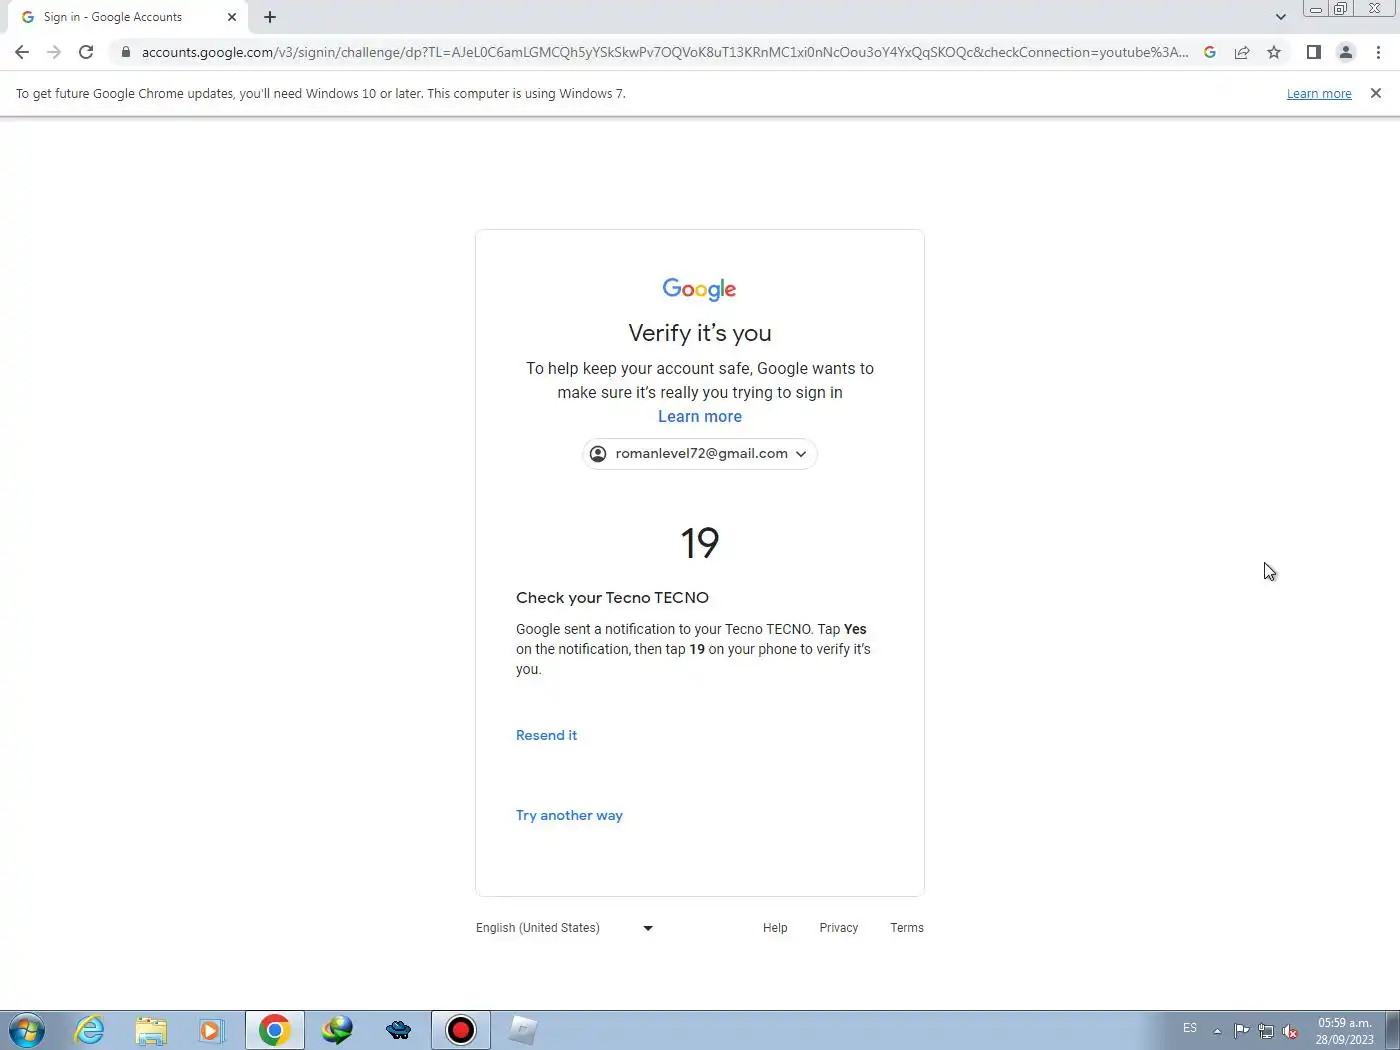Open Windows Media Player in taskbar

212,1030
